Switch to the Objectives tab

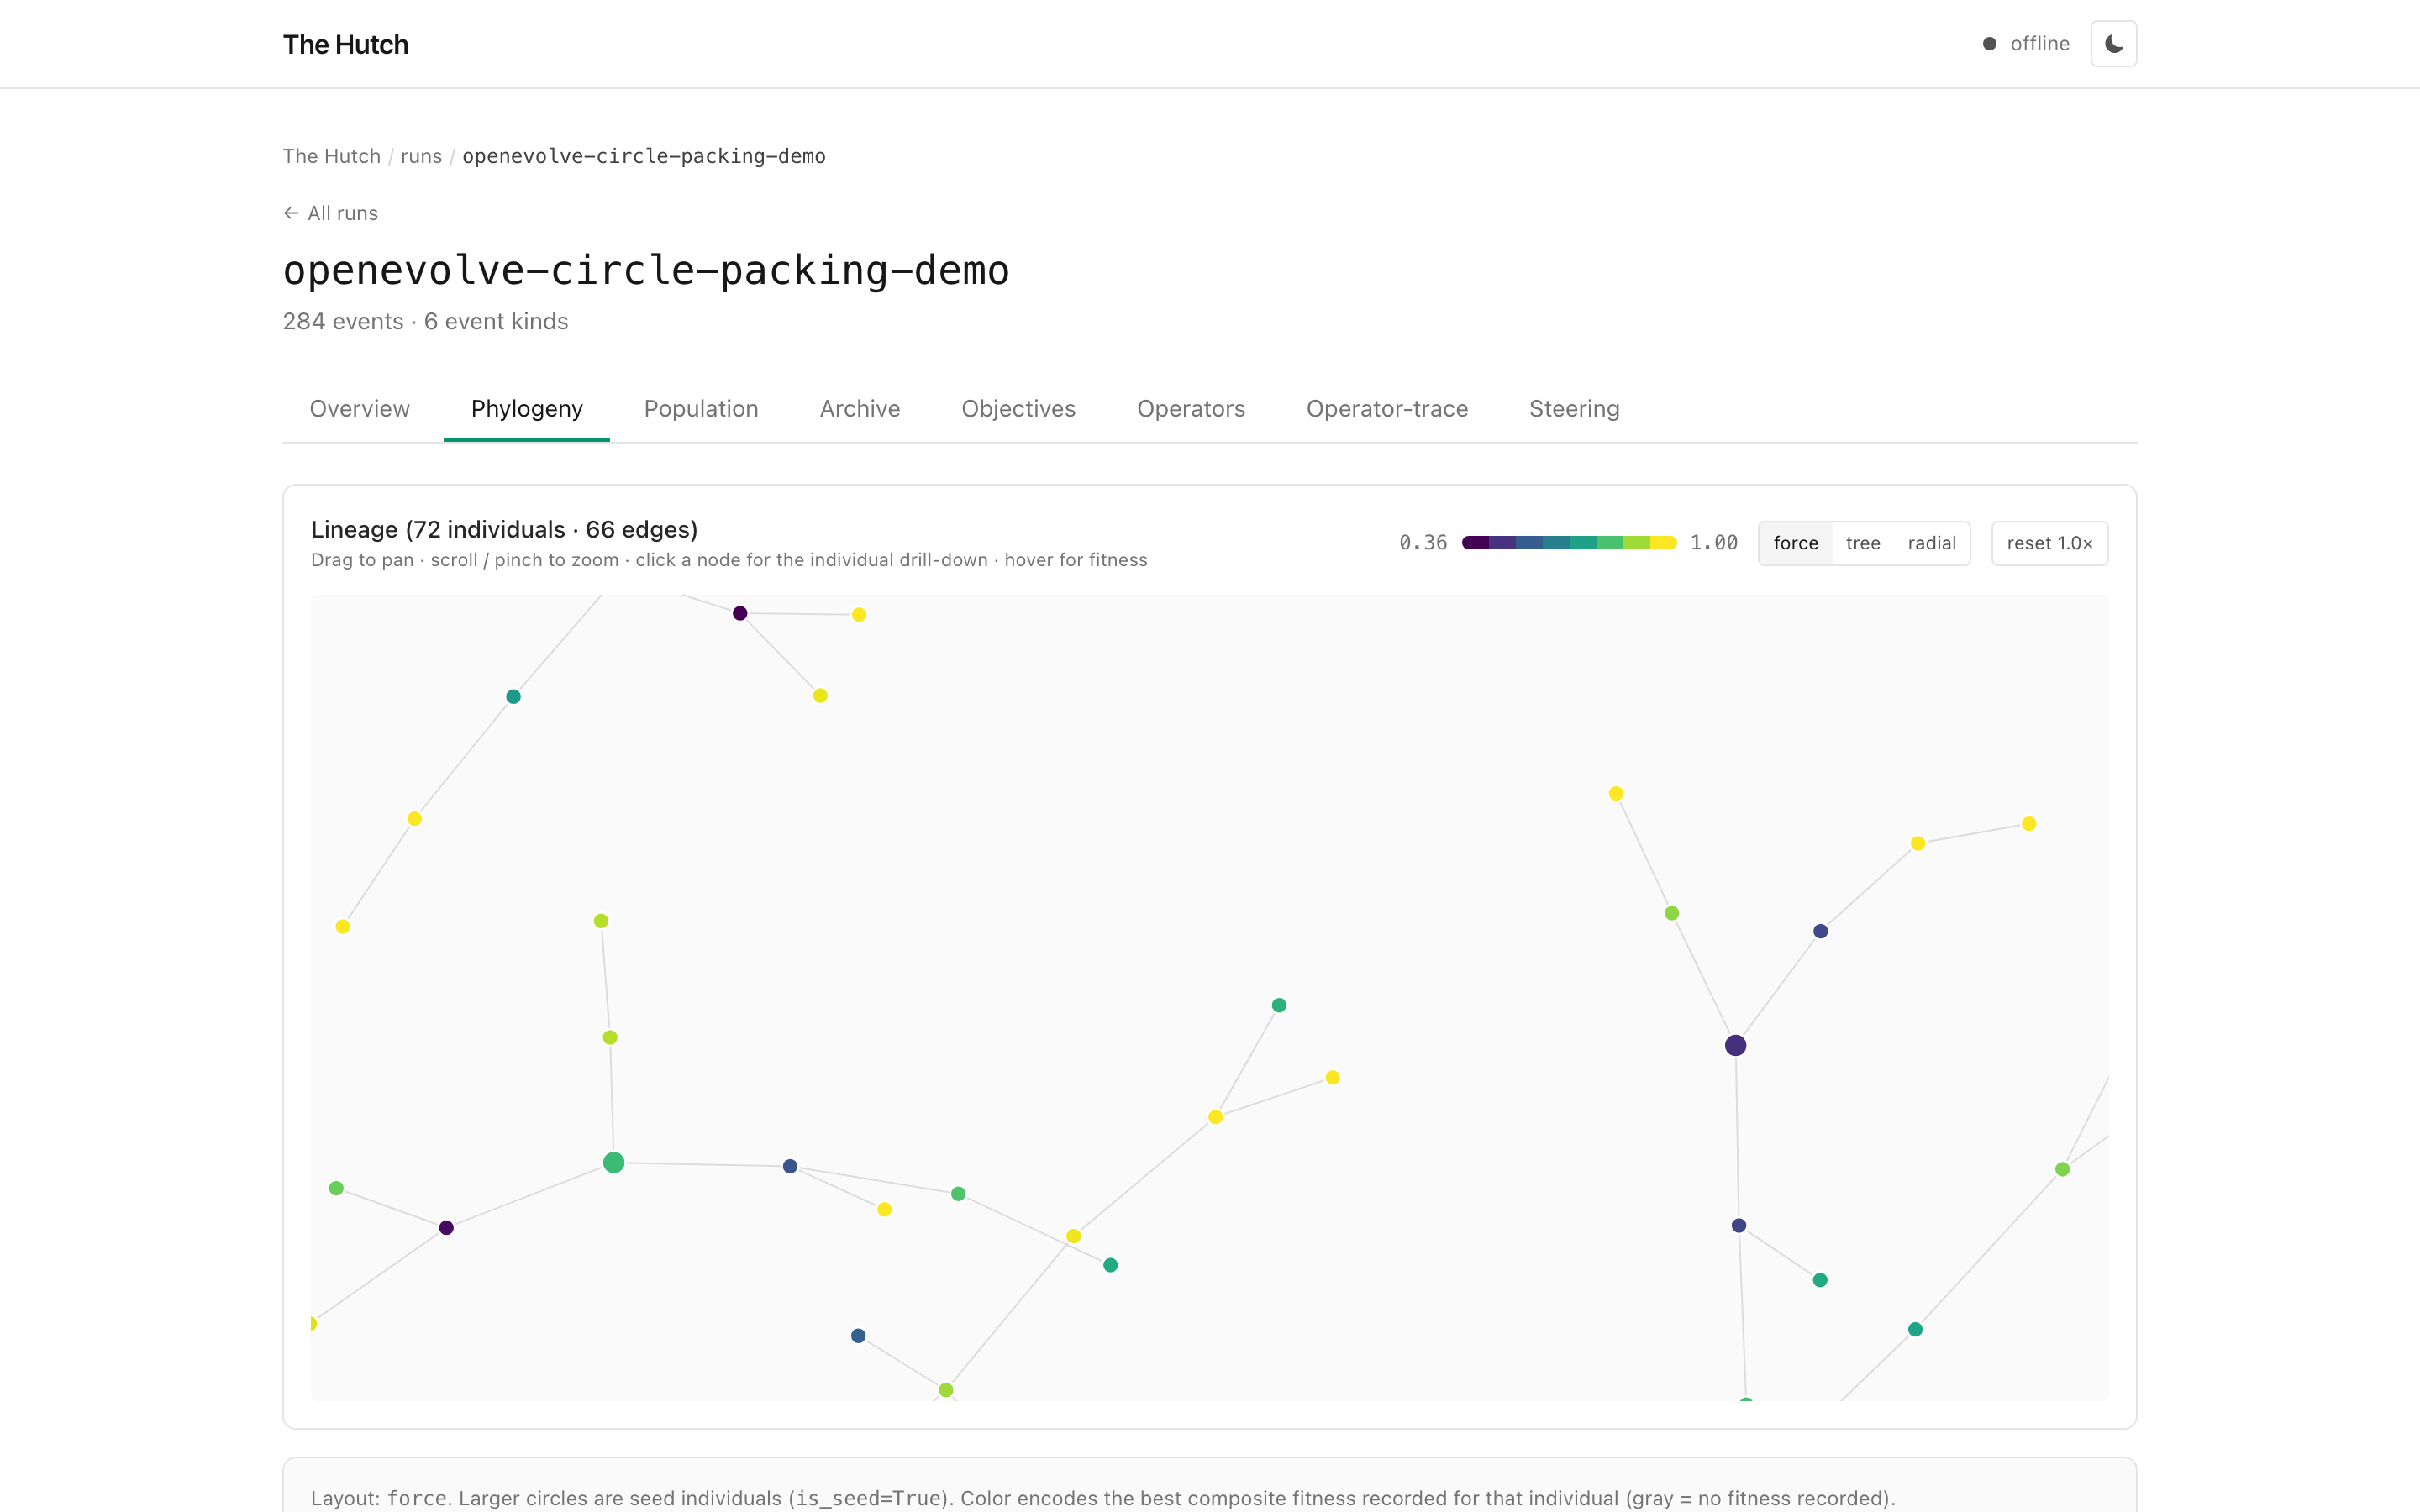click(1018, 409)
